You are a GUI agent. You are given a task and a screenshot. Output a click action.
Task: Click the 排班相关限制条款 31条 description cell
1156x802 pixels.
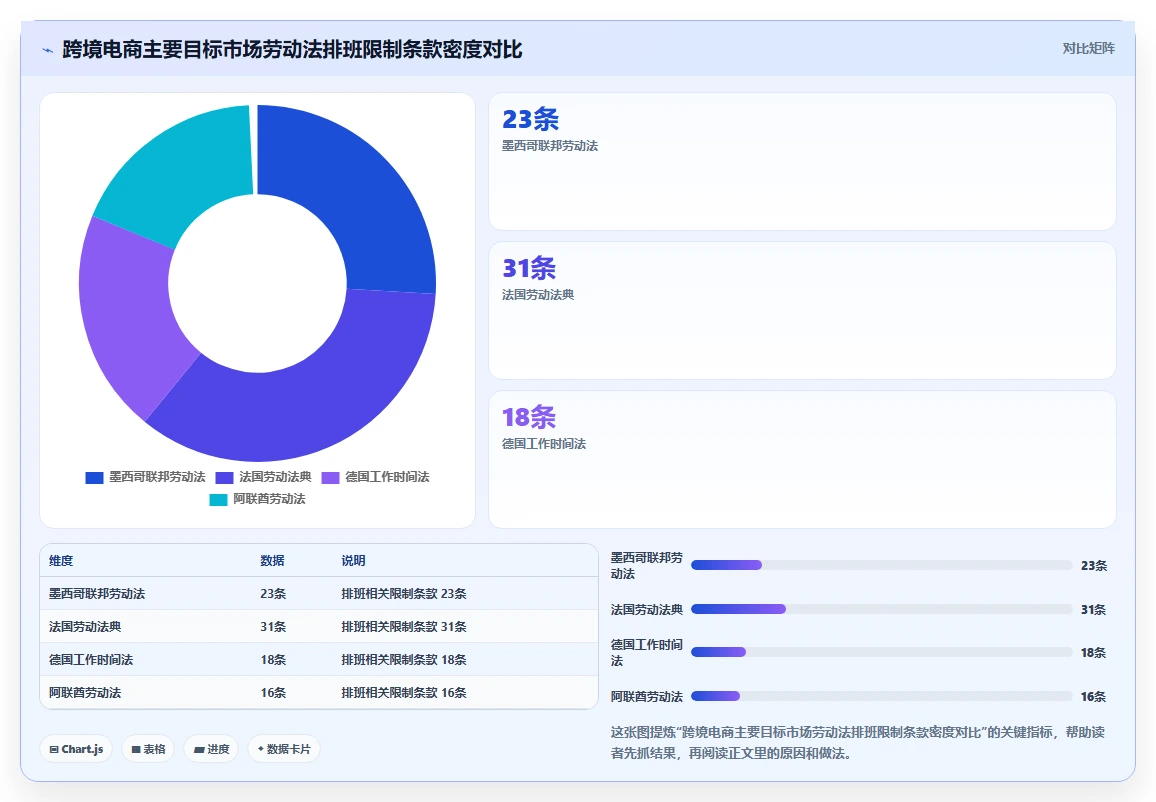[x=403, y=627]
